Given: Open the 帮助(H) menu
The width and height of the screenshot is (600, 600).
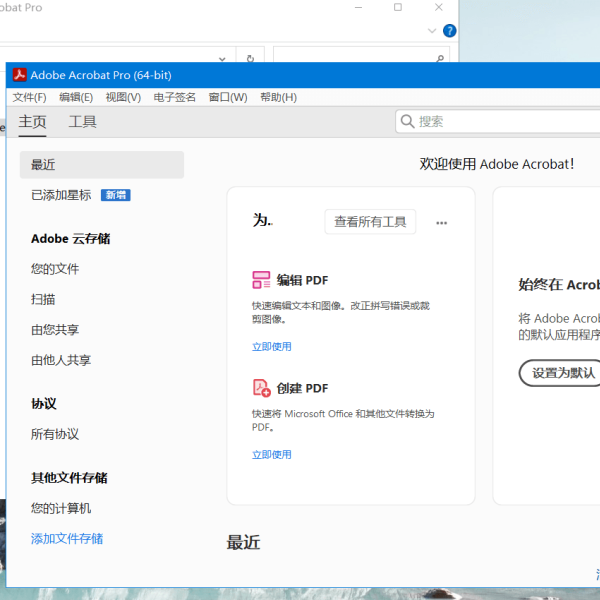Looking at the screenshot, I should (x=279, y=97).
